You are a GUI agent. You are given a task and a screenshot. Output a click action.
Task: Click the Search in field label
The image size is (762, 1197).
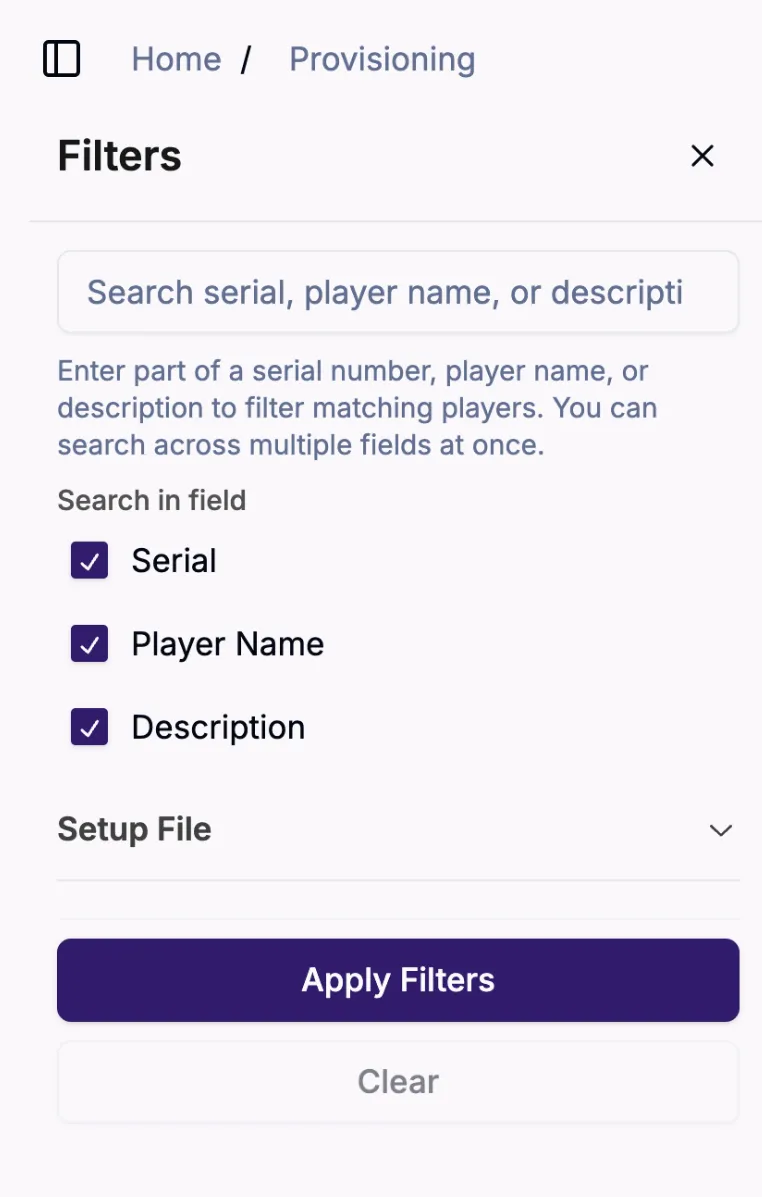click(x=152, y=501)
